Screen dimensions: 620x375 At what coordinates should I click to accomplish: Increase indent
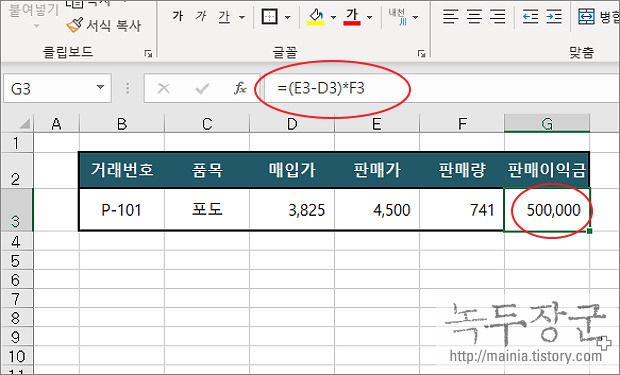[554, 17]
